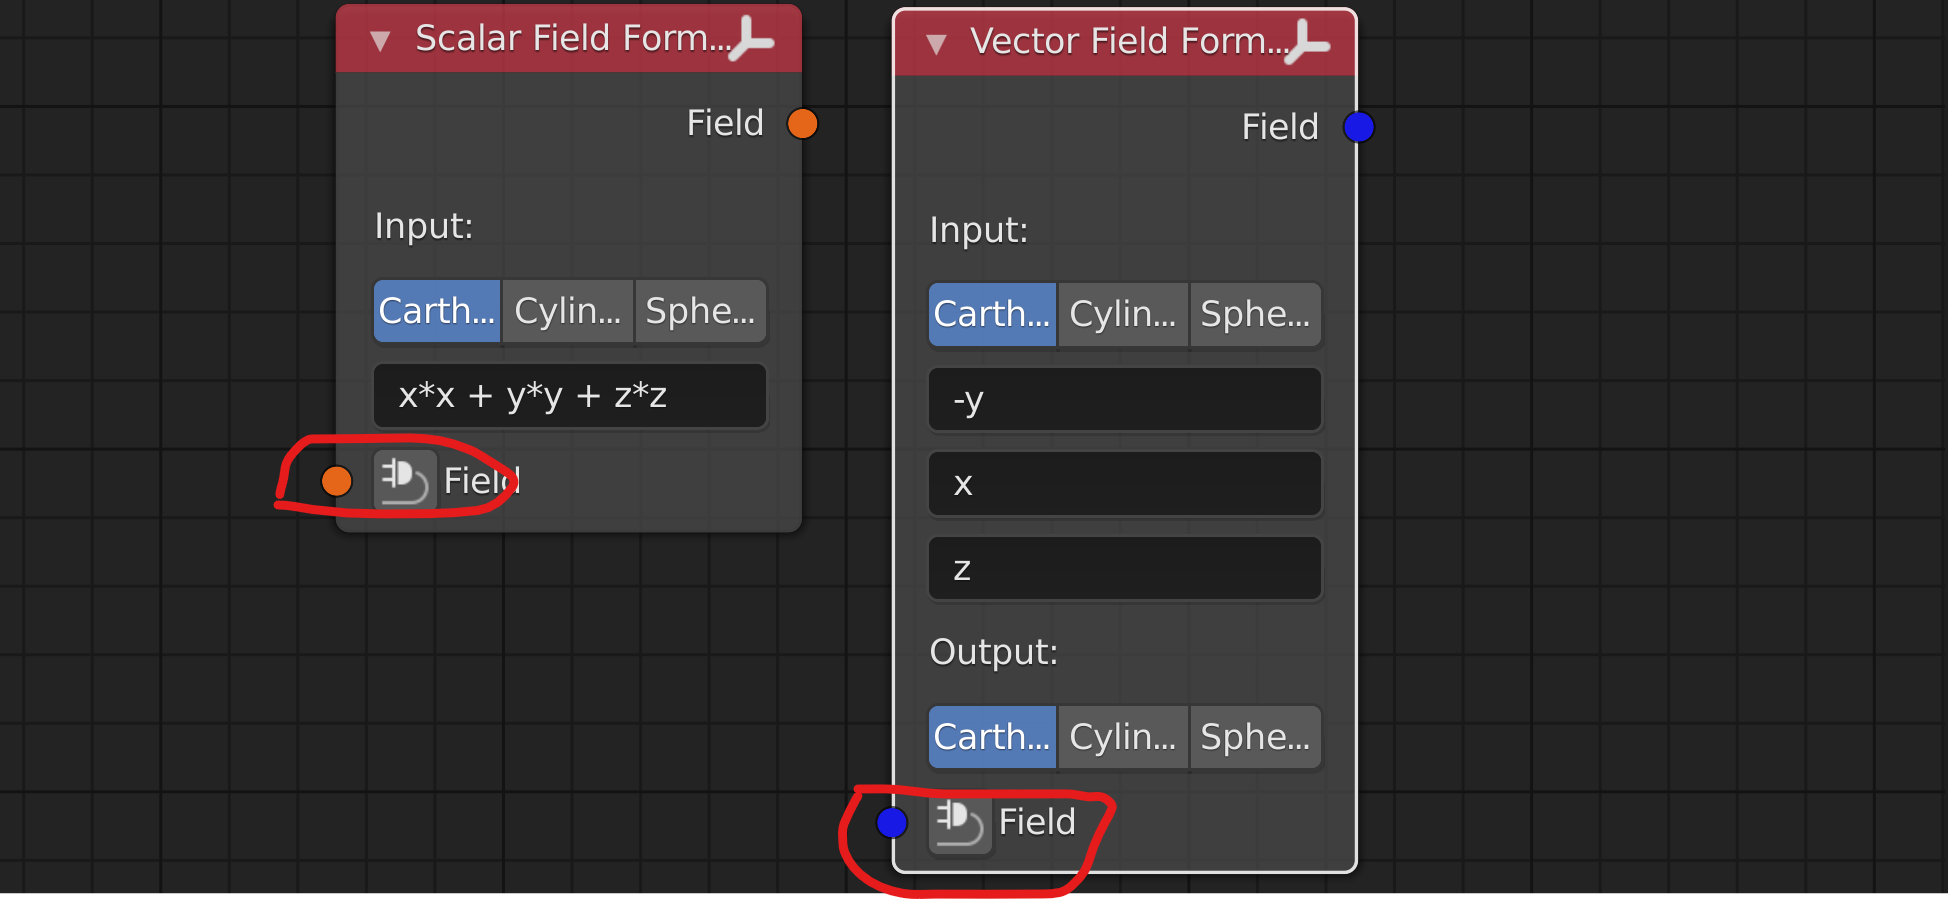This screenshot has height=900, width=1948.
Task: Click the Scalar Field node axes icon
Action: click(x=751, y=40)
